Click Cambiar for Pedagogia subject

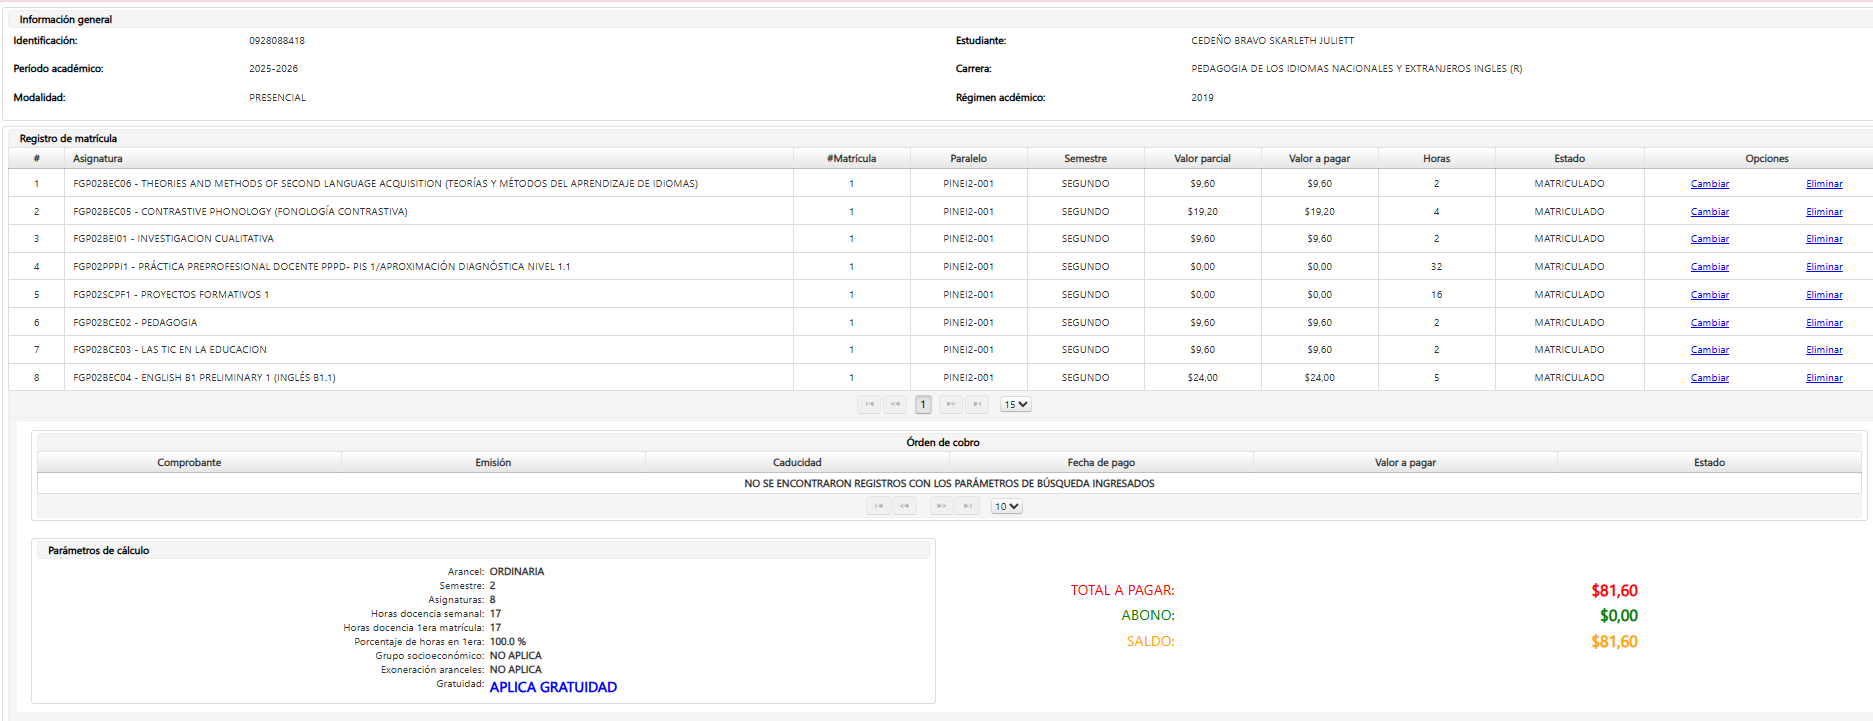pos(1709,323)
